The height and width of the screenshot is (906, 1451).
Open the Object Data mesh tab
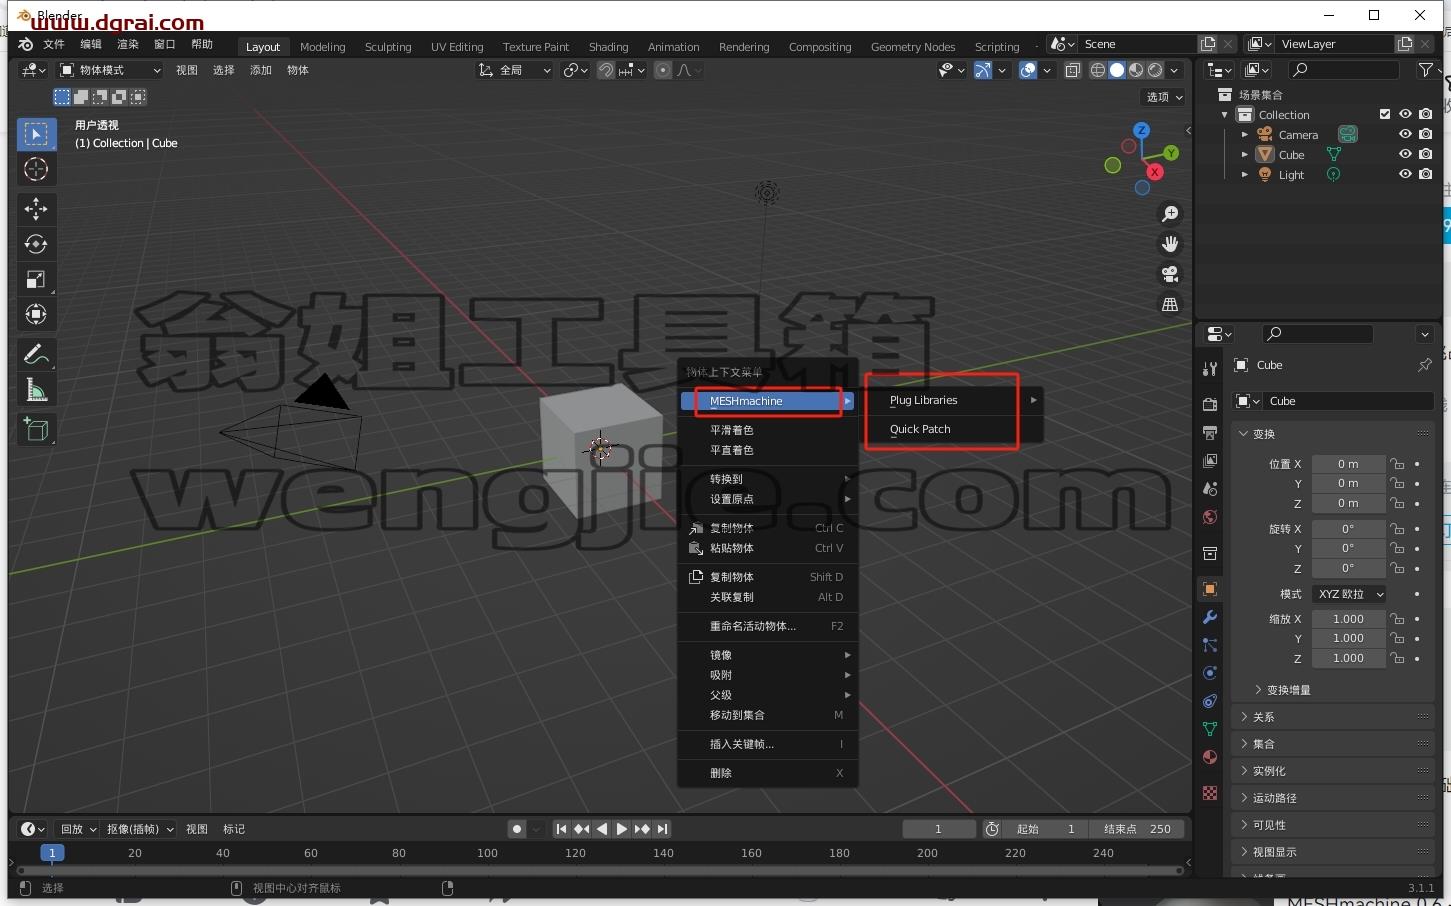pos(1210,729)
